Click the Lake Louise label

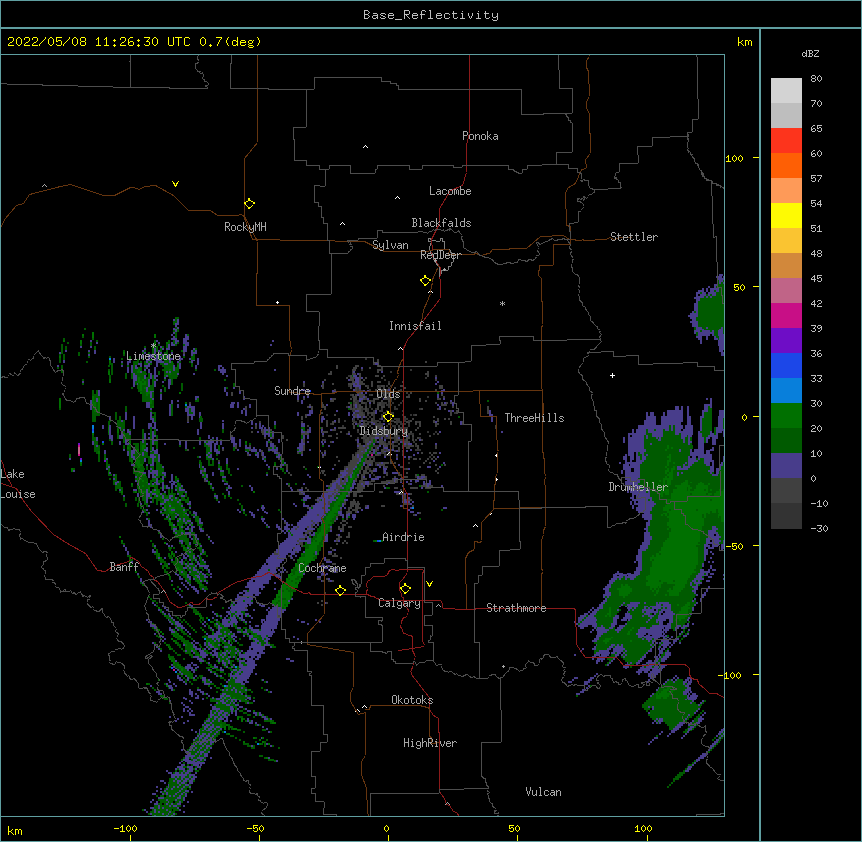(x=18, y=484)
